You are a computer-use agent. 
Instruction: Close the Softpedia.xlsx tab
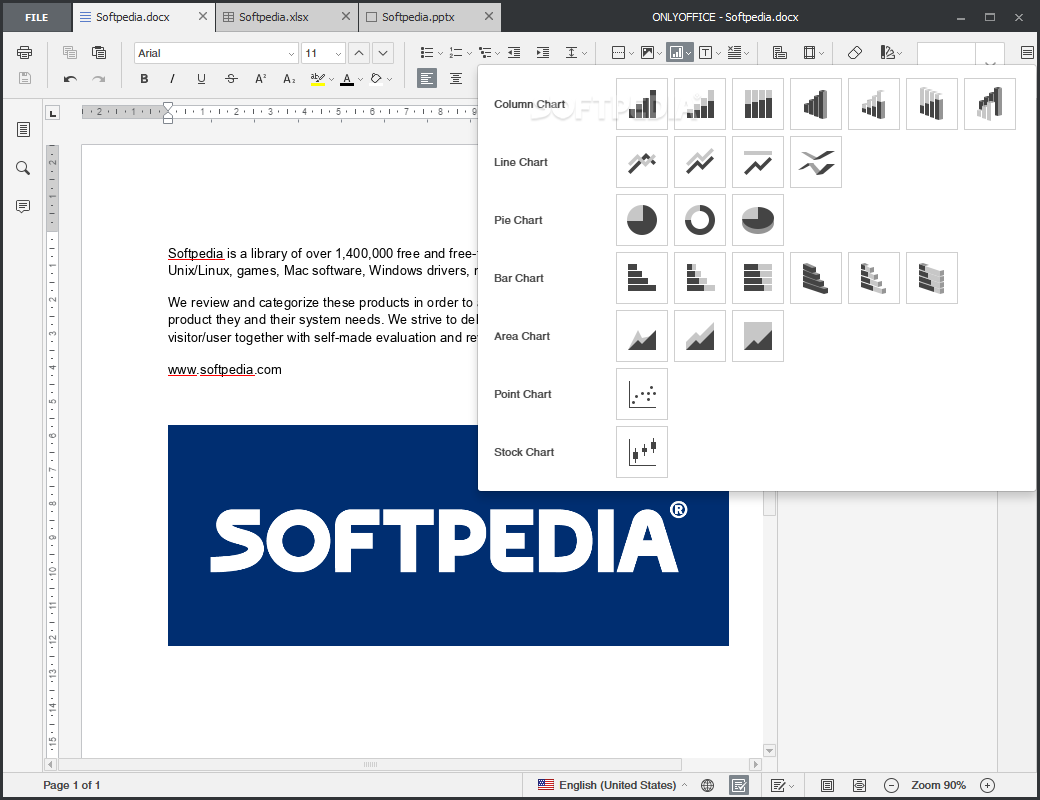tap(346, 17)
